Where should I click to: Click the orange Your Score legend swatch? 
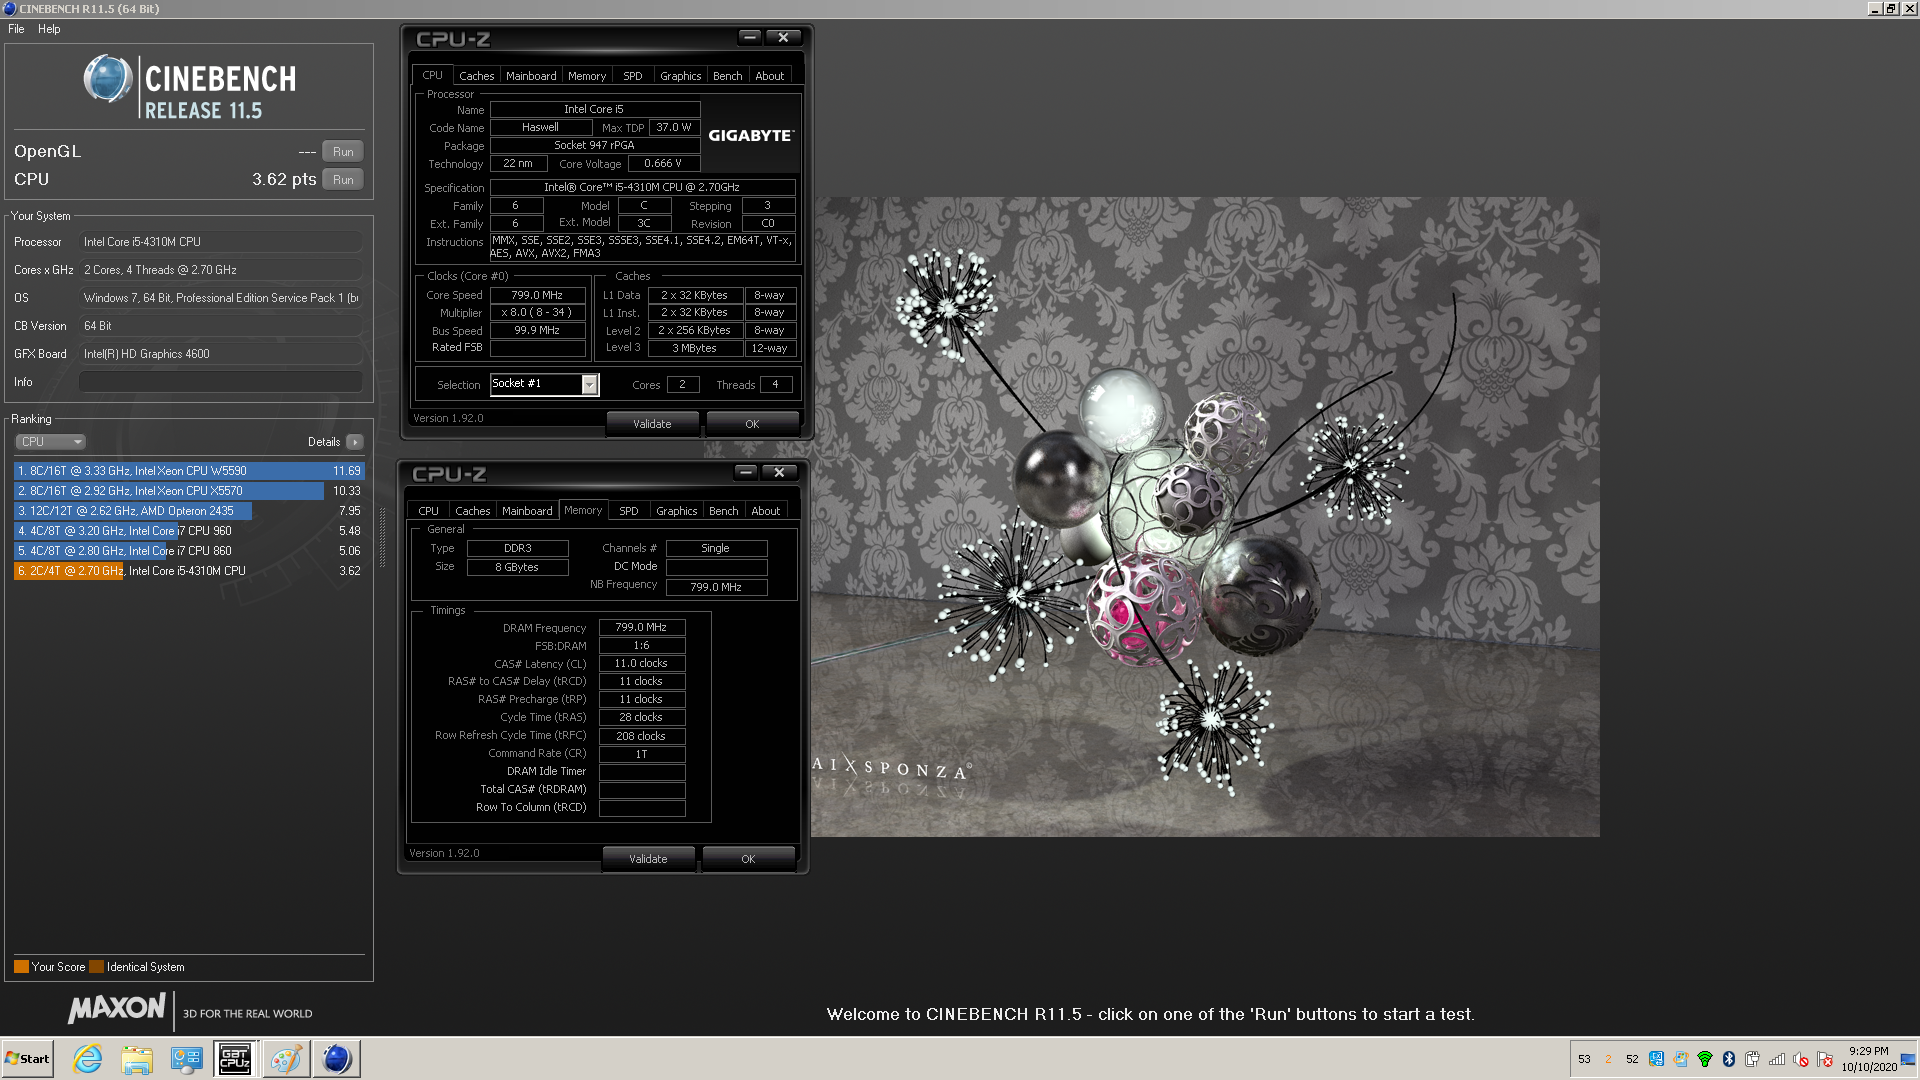(21, 967)
